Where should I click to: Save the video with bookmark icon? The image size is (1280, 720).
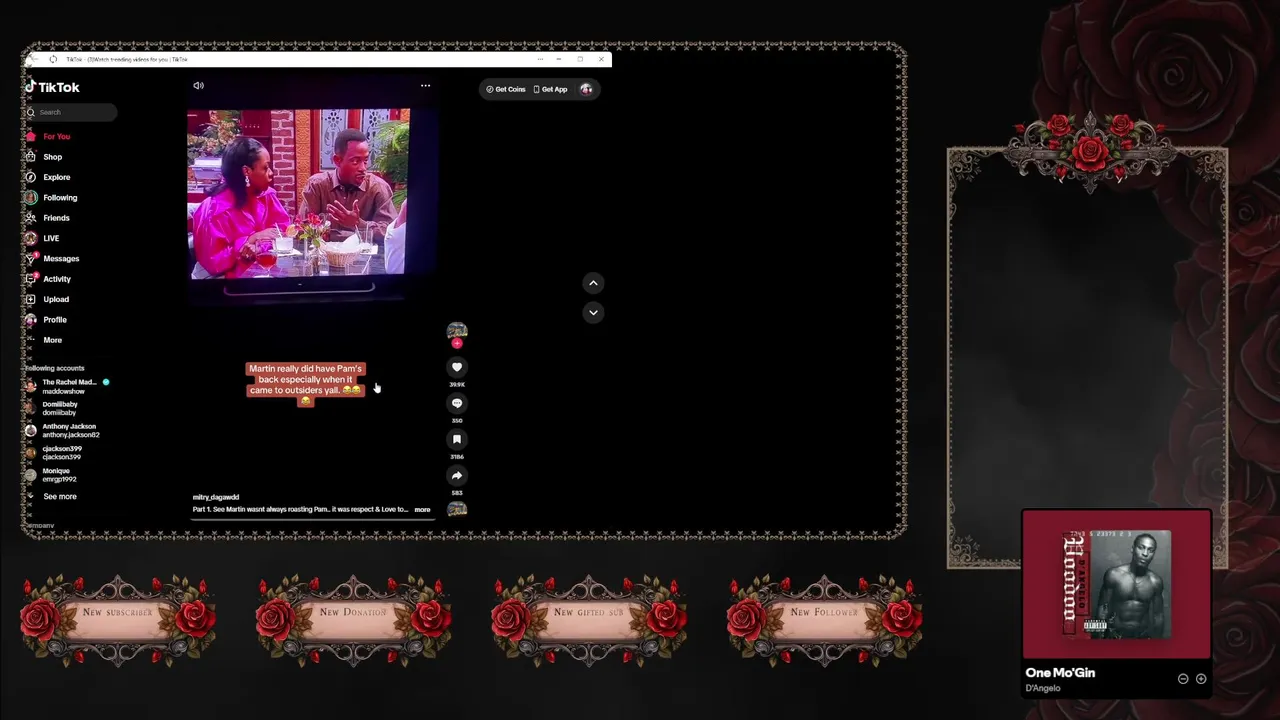457,439
